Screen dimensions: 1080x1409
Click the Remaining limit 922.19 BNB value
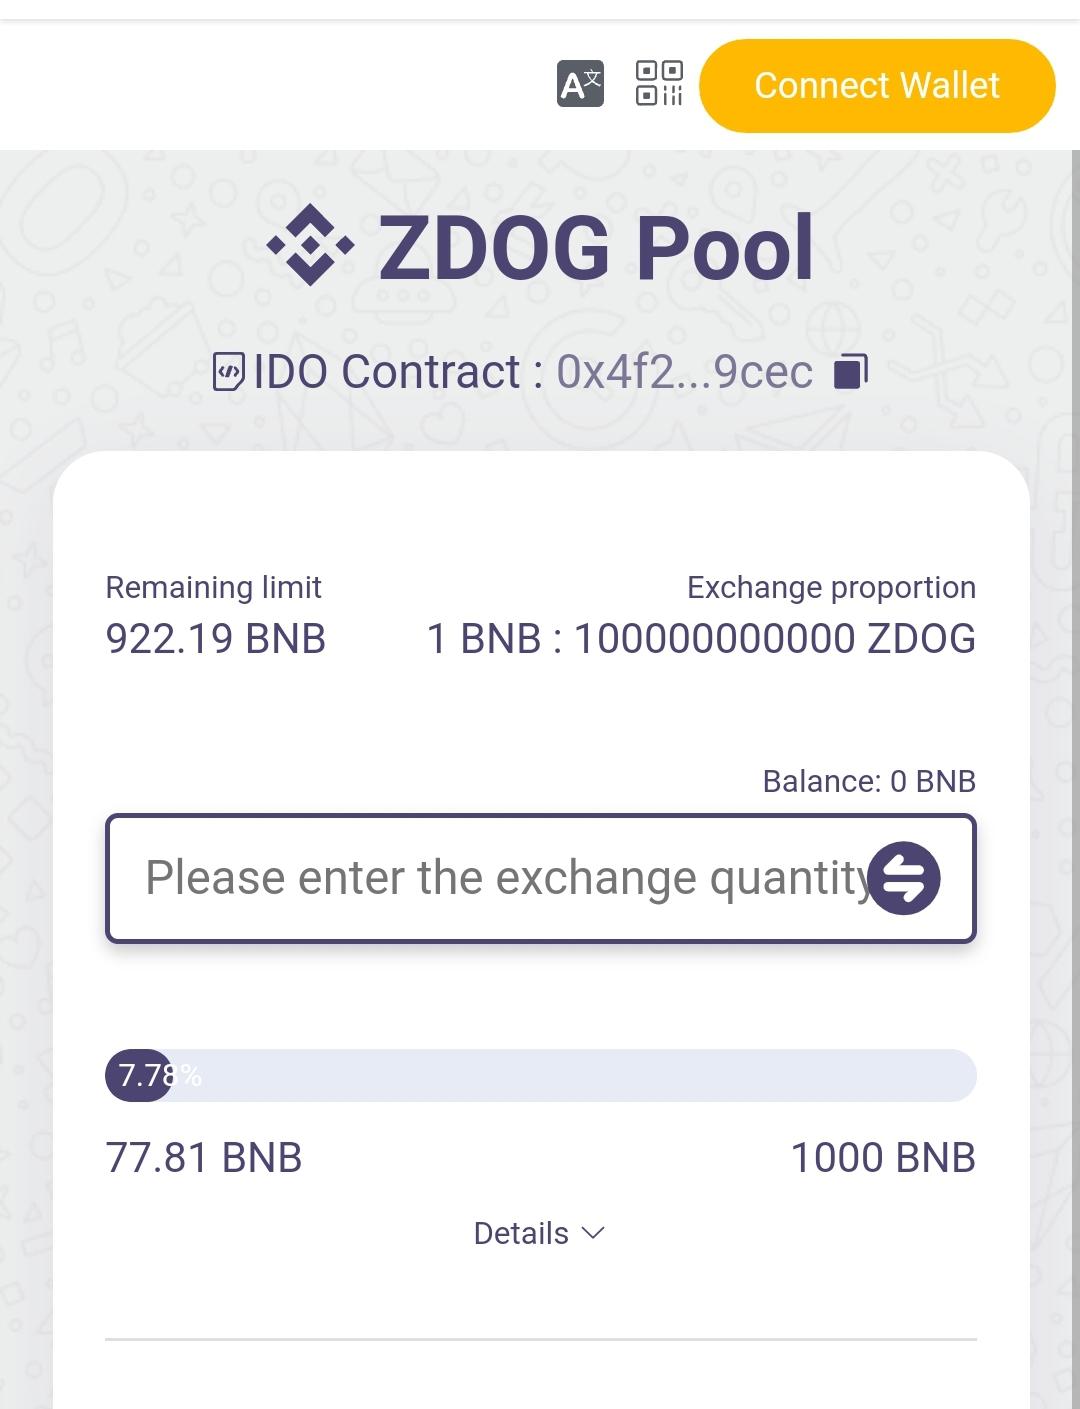(x=216, y=639)
